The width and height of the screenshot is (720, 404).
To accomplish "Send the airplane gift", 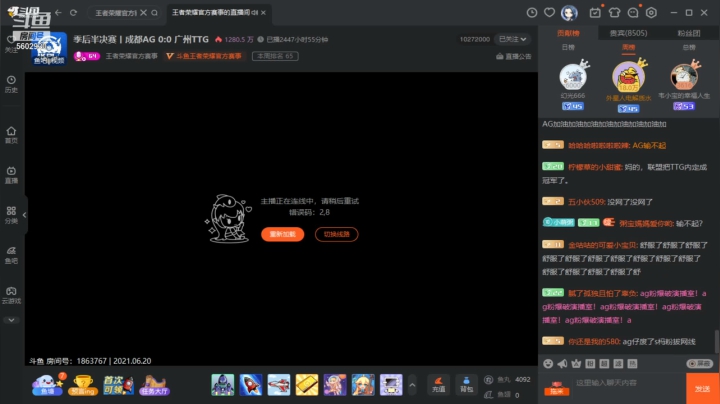I will tap(279, 385).
